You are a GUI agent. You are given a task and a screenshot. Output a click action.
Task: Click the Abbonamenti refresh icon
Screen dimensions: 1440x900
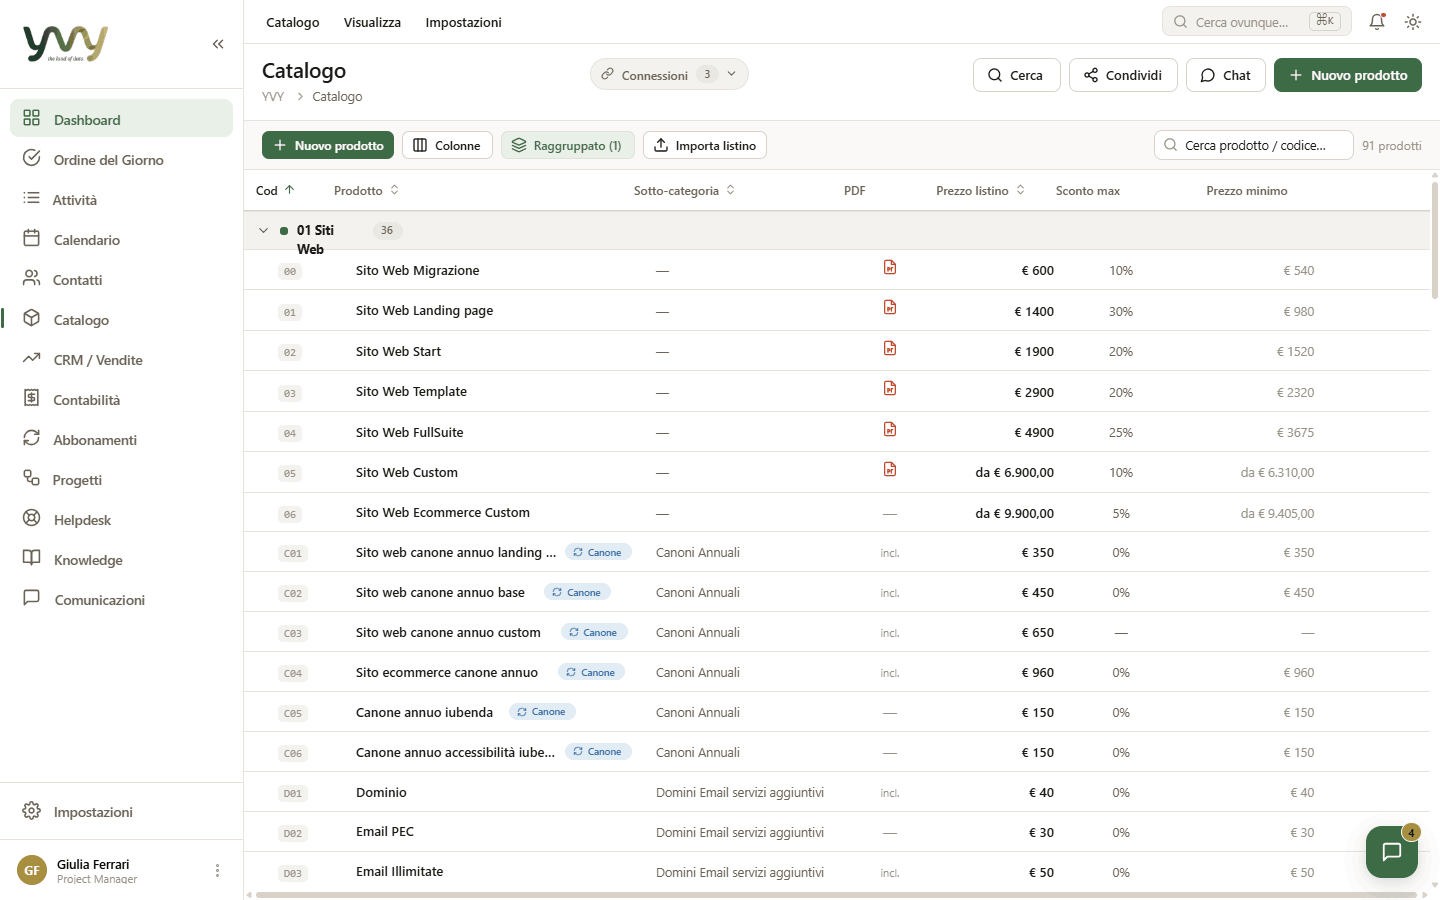click(x=32, y=438)
